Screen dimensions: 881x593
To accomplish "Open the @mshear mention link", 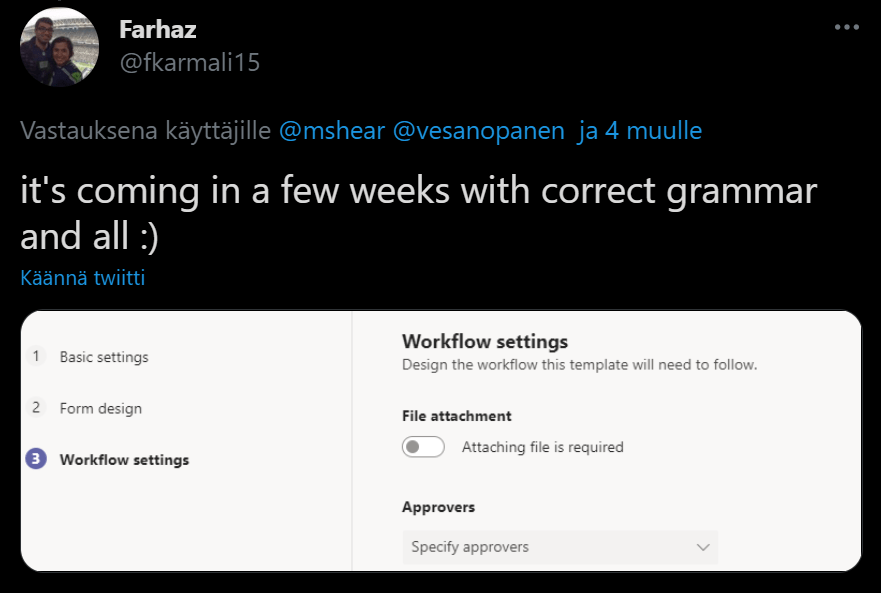I will click(331, 131).
